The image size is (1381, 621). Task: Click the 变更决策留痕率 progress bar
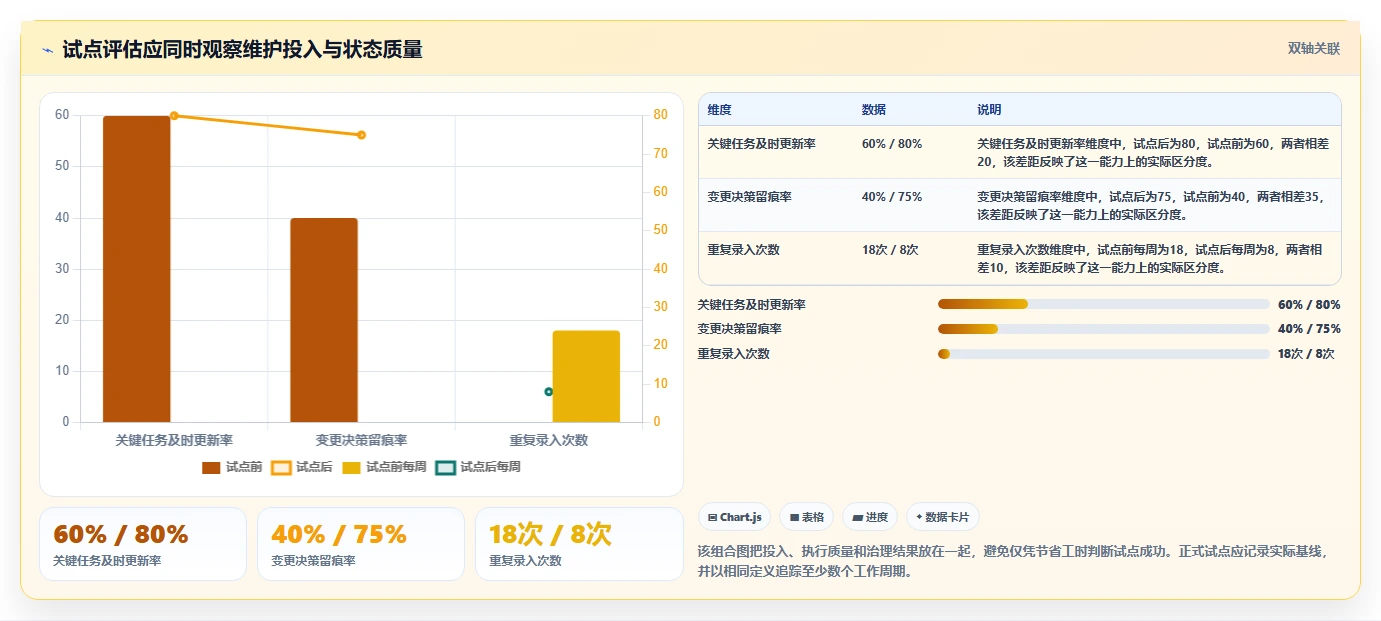(x=1103, y=329)
